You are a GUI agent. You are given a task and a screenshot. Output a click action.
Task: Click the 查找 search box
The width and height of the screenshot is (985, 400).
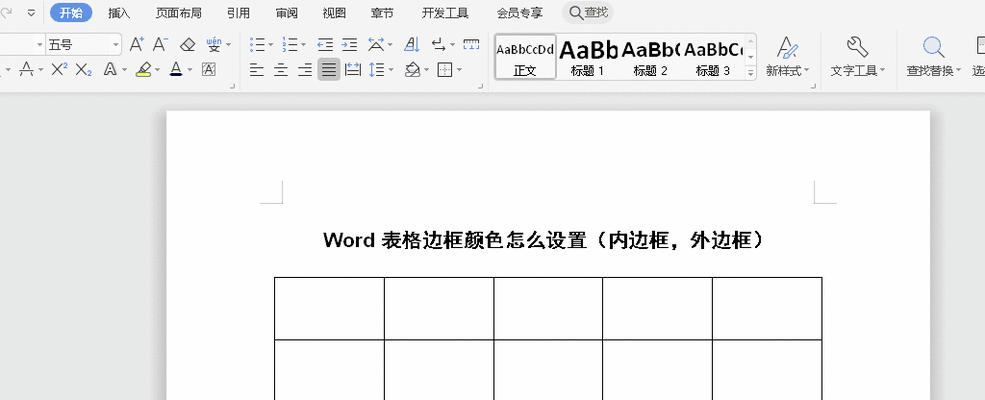pos(587,12)
